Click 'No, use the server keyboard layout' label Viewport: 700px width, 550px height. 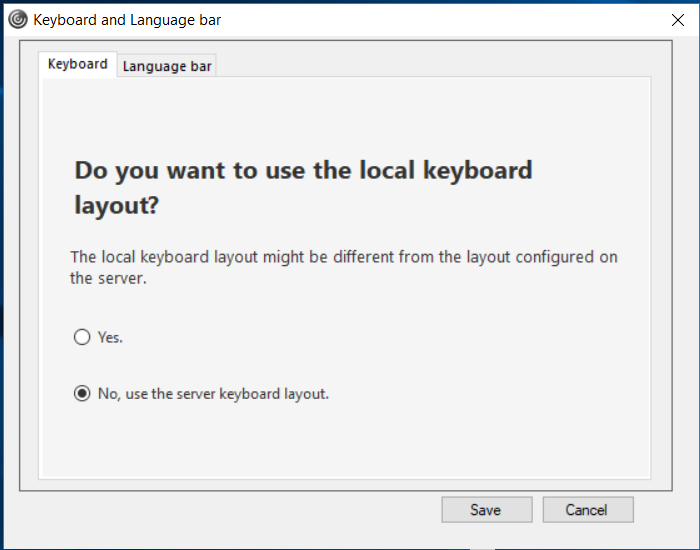[213, 394]
